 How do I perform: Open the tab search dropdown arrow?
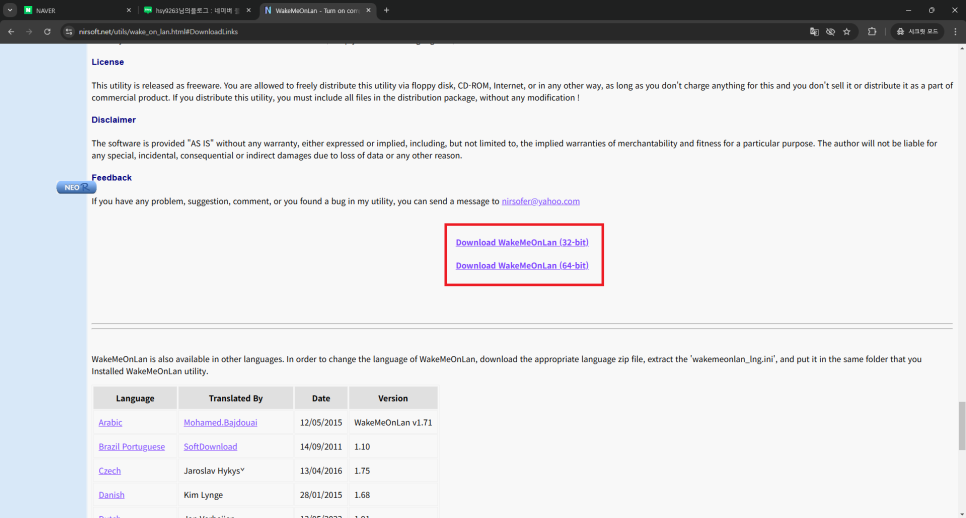(x=10, y=10)
